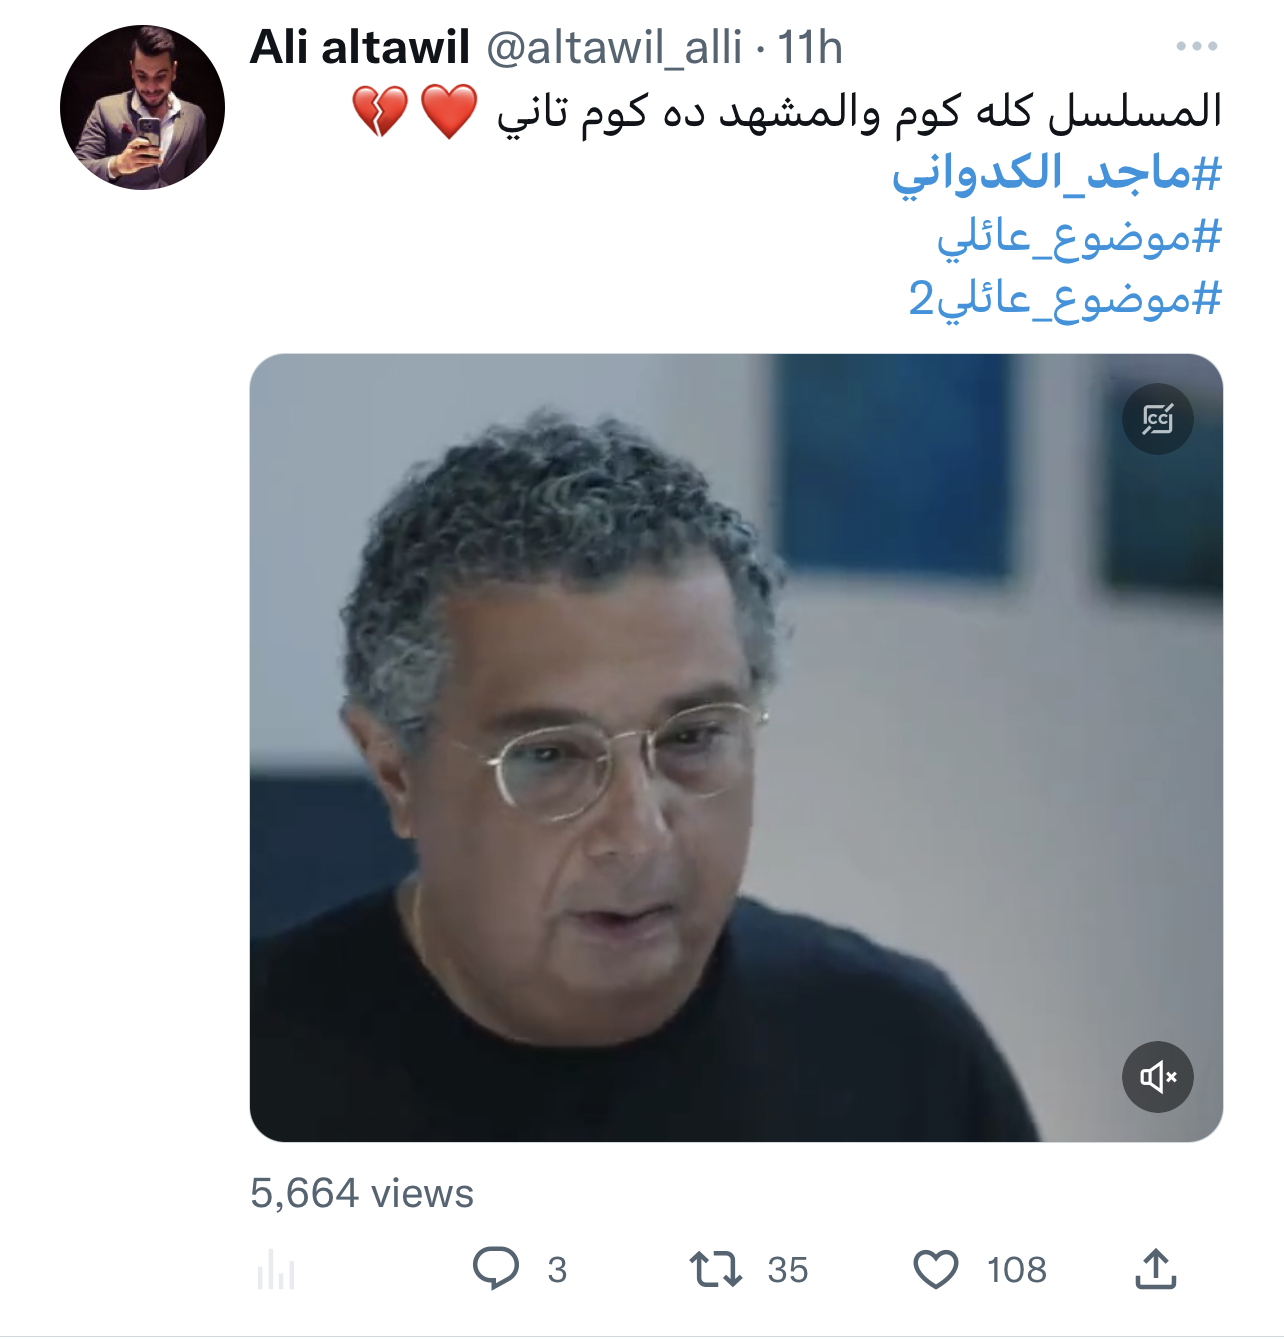The image size is (1284, 1339).
Task: Like the tweet with the heart icon
Action: 936,1270
